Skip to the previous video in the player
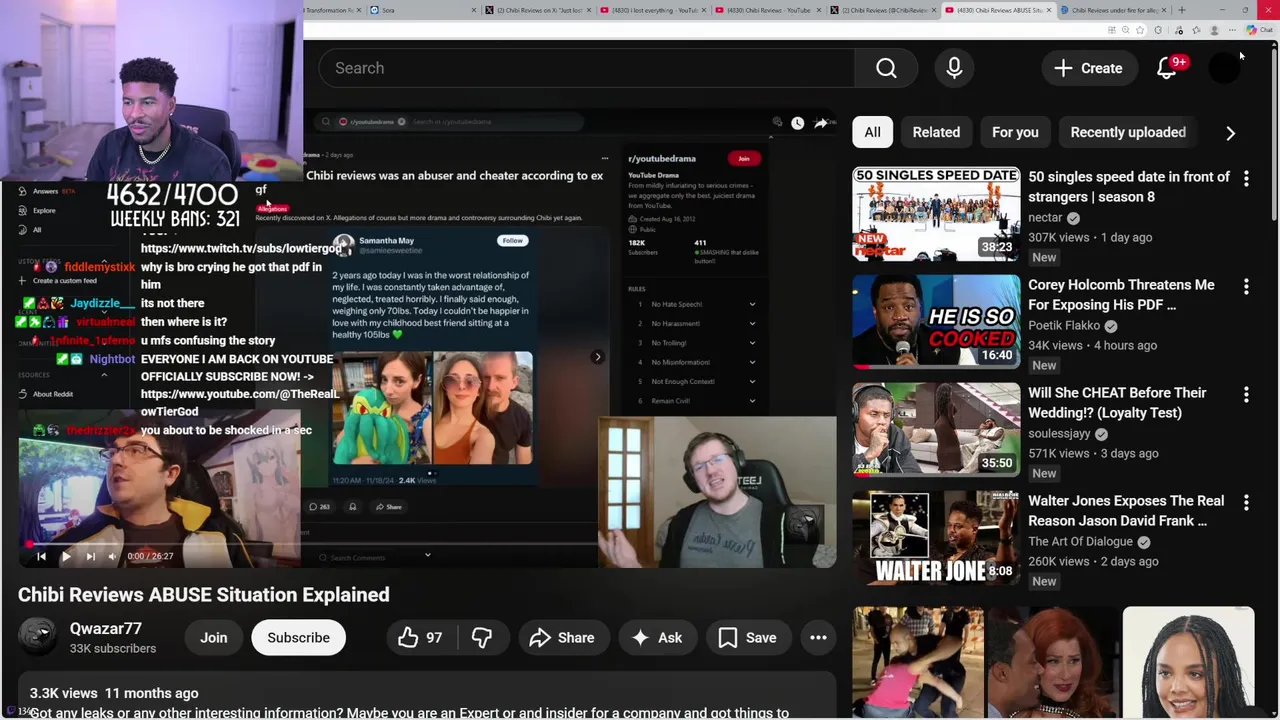The width and height of the screenshot is (1280, 720). pyautogui.click(x=41, y=556)
